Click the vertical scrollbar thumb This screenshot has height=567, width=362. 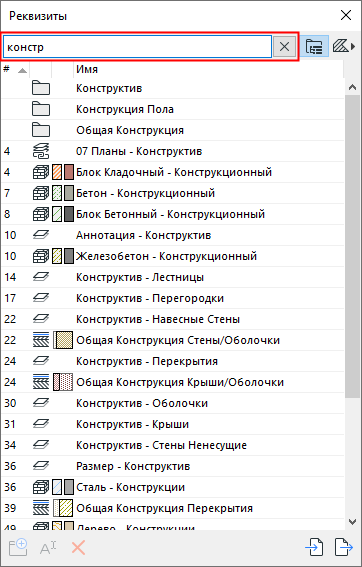click(x=352, y=246)
